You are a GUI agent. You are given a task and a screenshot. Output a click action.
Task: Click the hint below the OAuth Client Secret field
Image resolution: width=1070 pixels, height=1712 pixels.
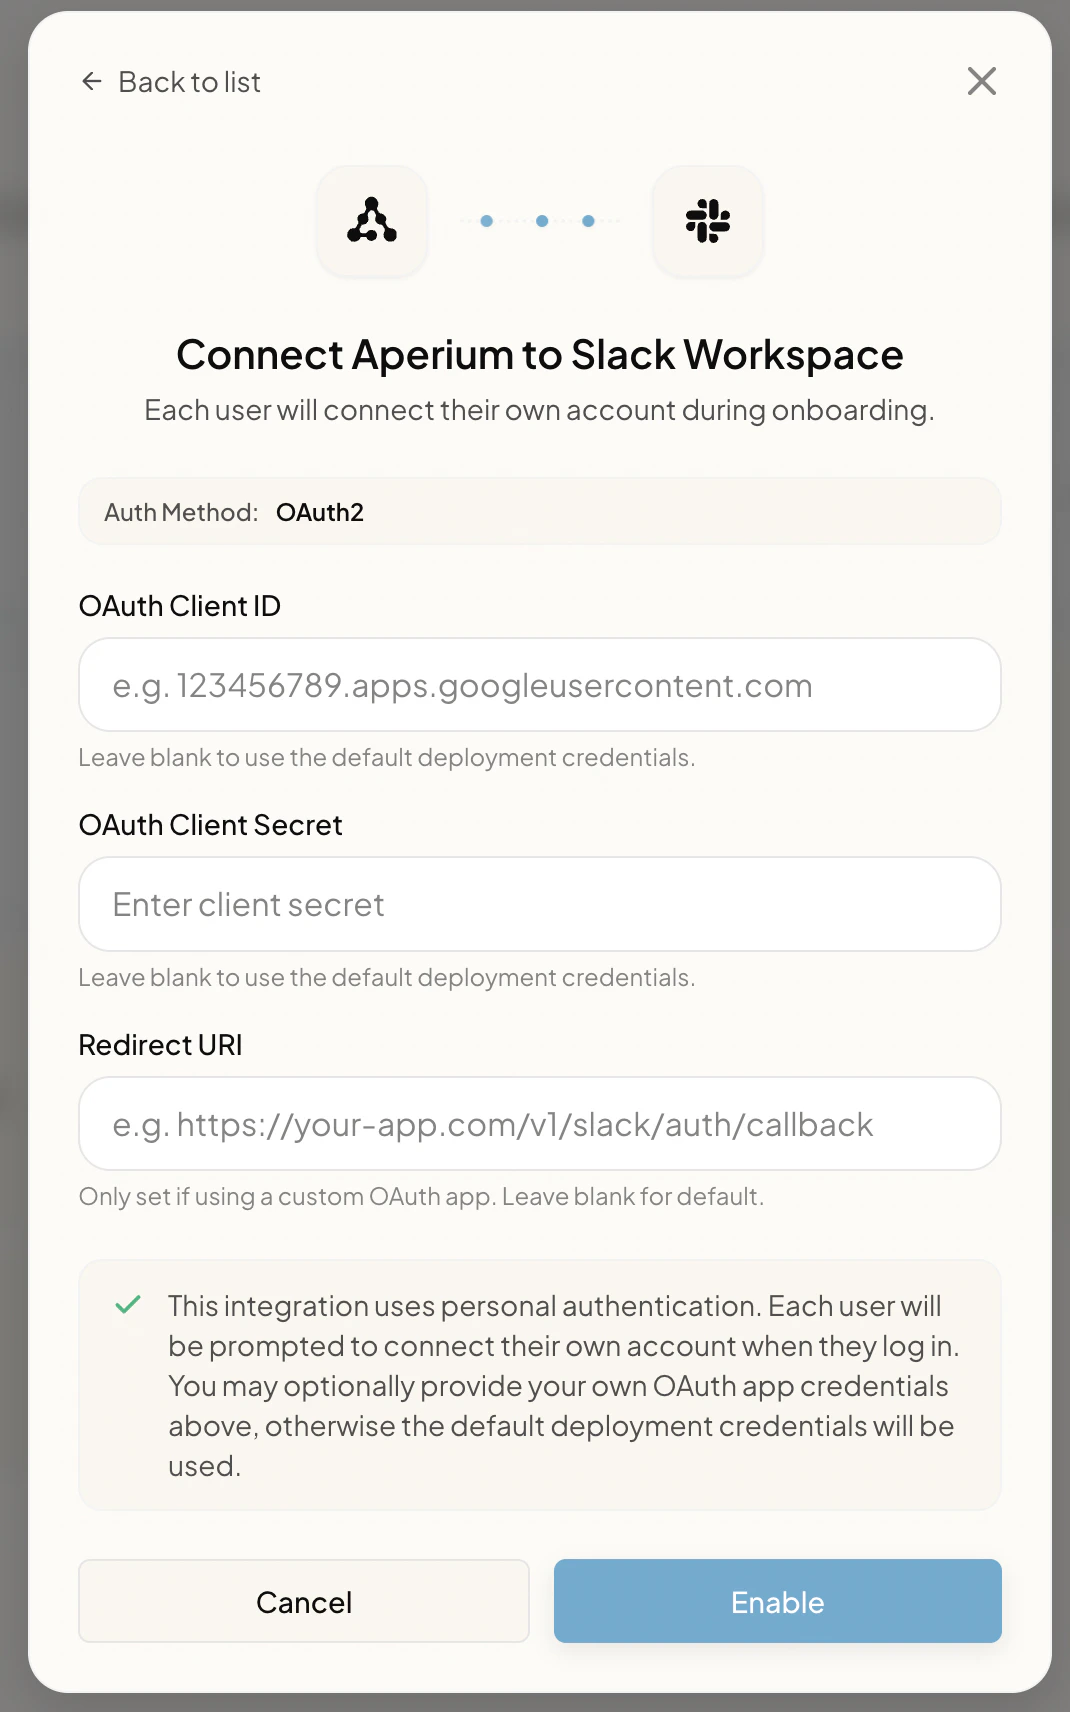(x=387, y=978)
